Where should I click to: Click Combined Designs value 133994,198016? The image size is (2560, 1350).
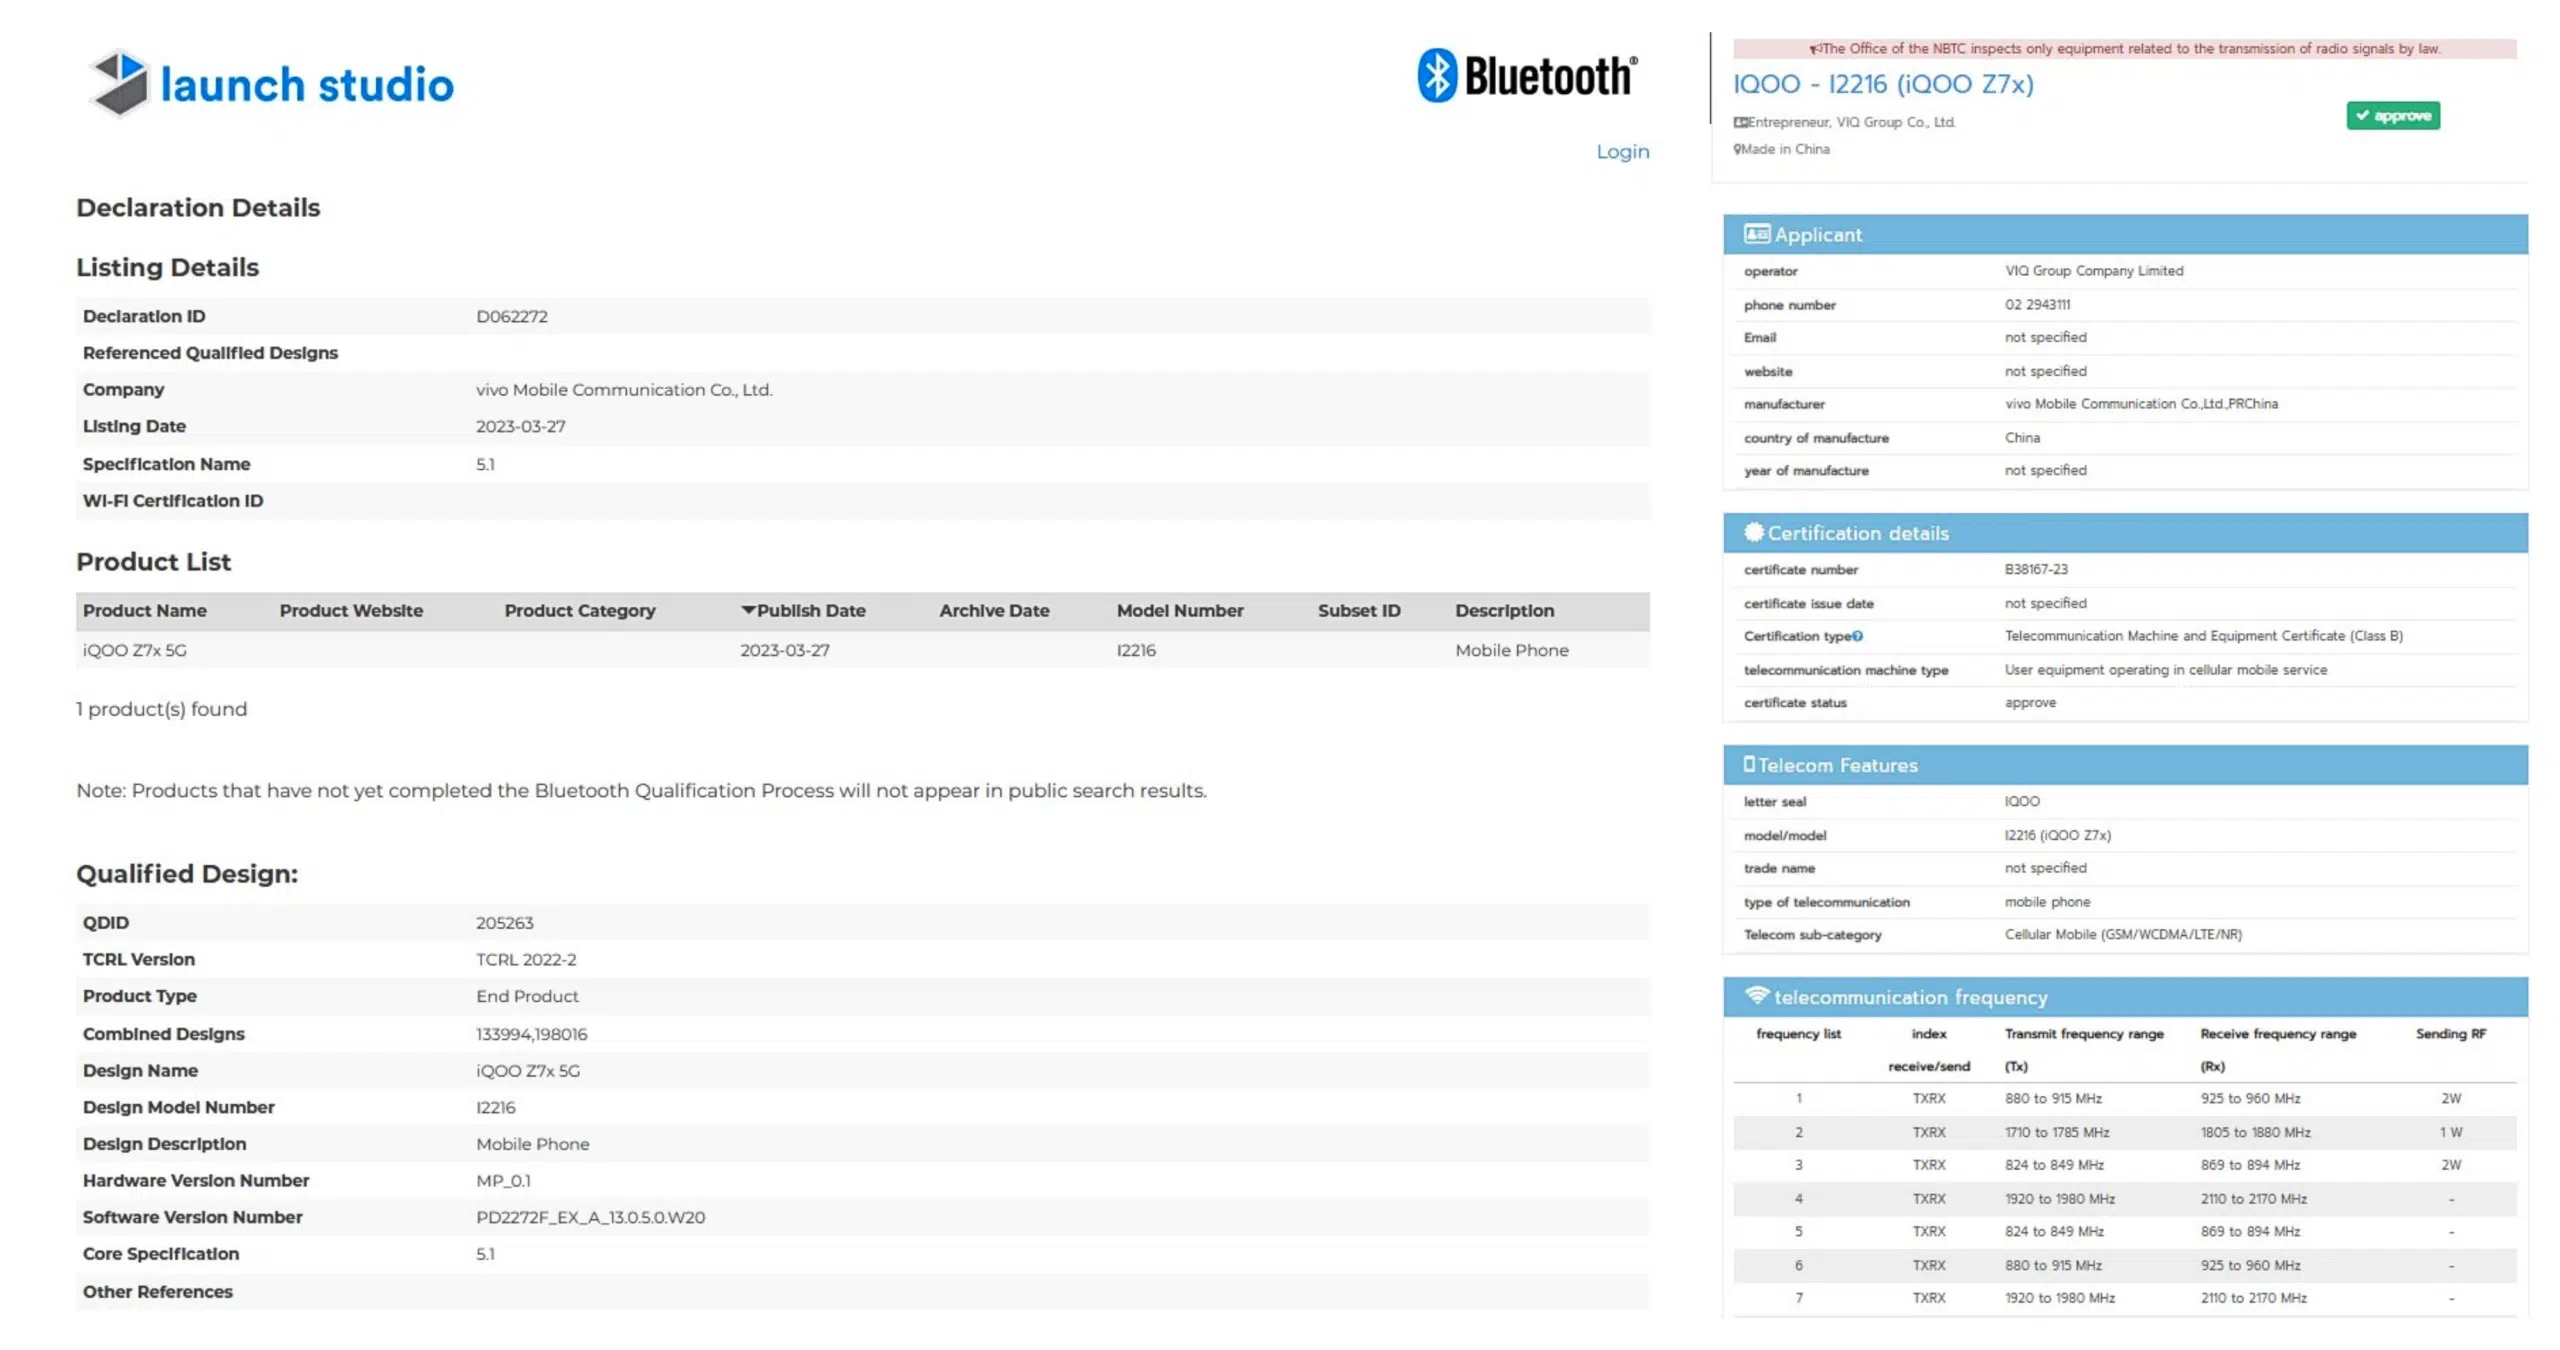point(531,1033)
